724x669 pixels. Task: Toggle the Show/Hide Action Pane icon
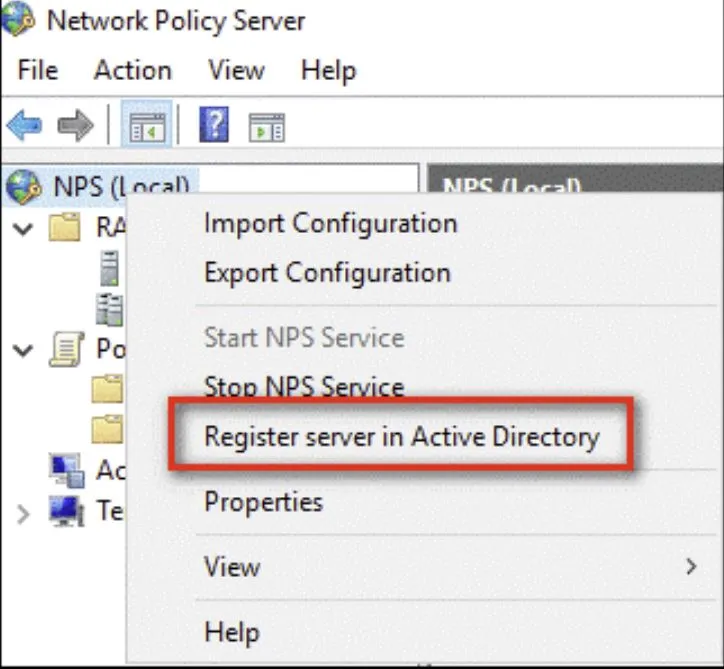click(267, 127)
